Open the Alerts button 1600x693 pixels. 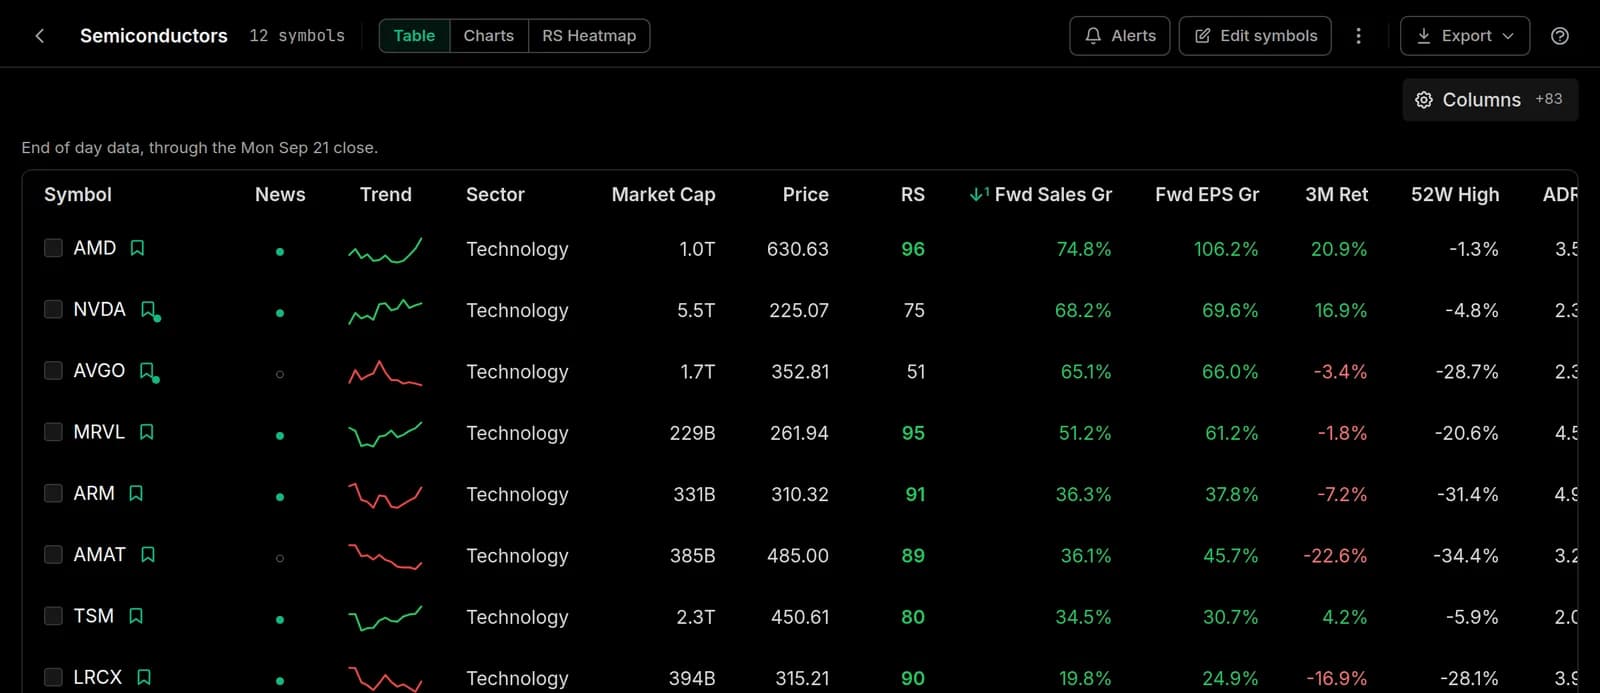click(x=1120, y=36)
